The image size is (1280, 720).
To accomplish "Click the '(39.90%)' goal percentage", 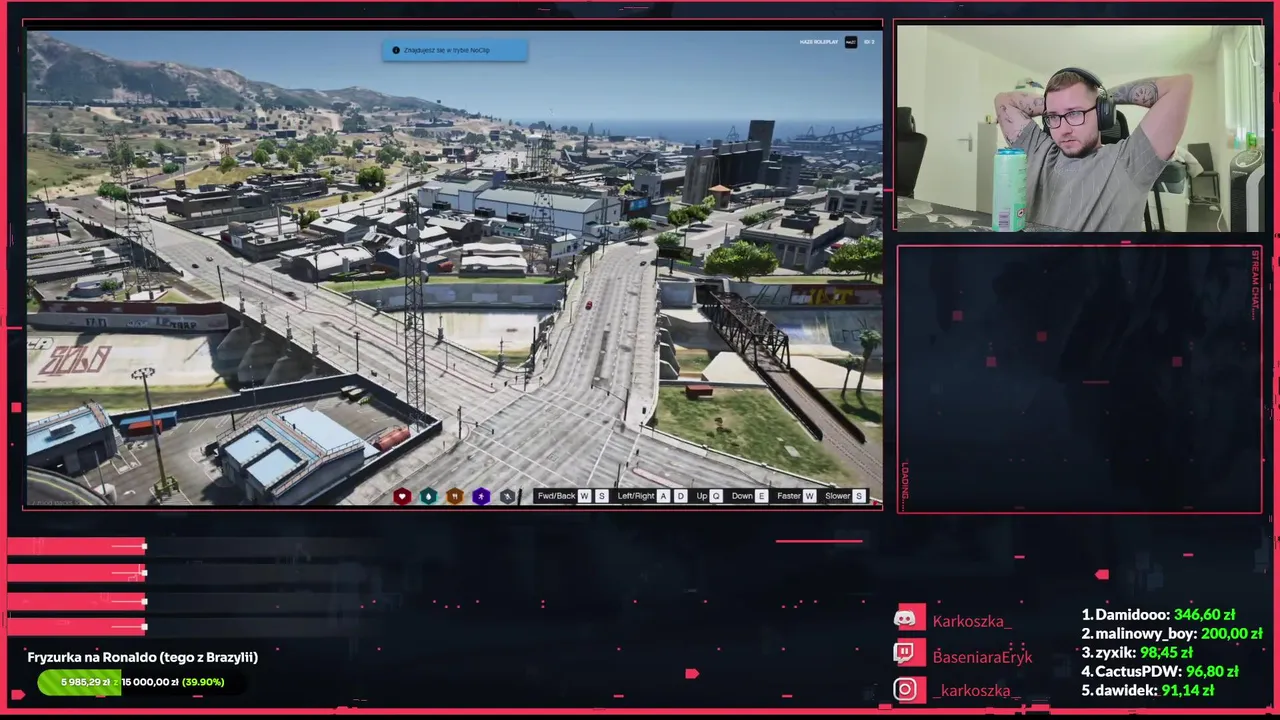I will [x=204, y=682].
